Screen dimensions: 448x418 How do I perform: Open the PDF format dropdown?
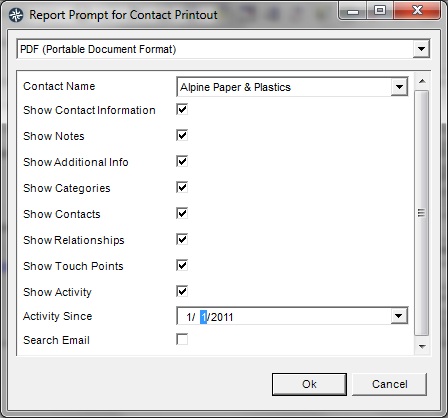[x=421, y=49]
